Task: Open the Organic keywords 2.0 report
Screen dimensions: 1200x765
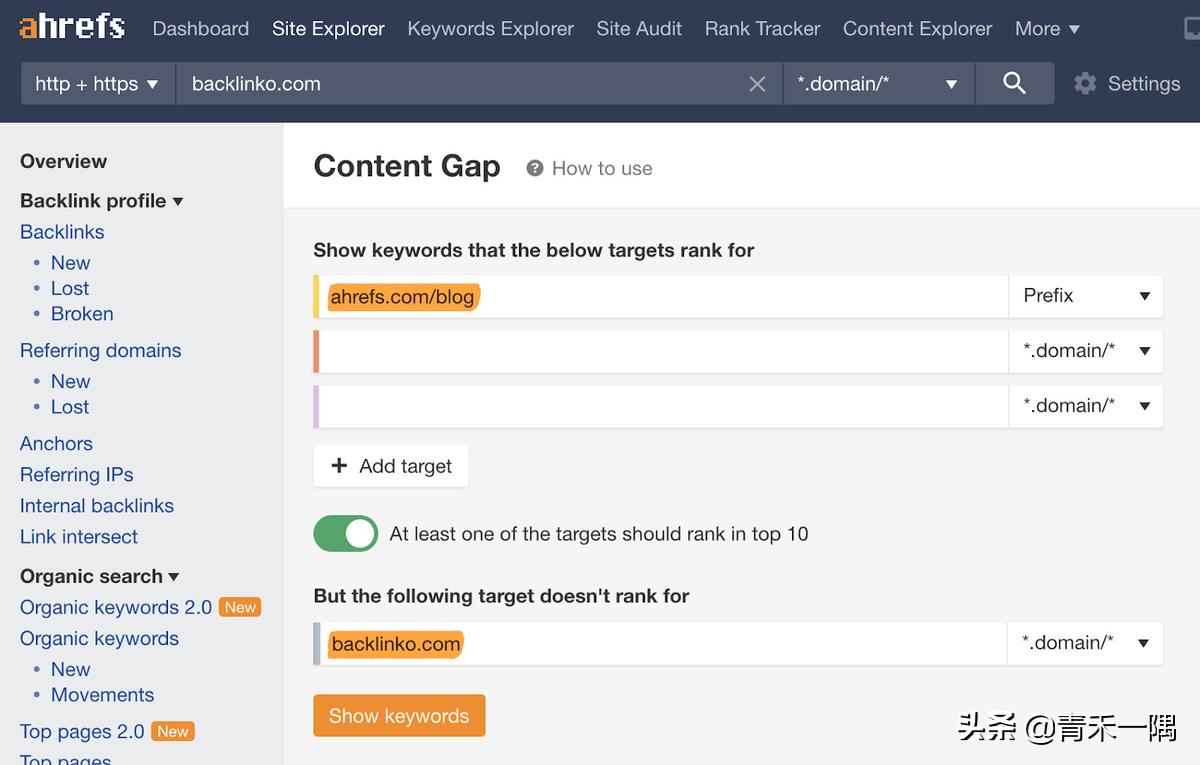Action: 116,607
